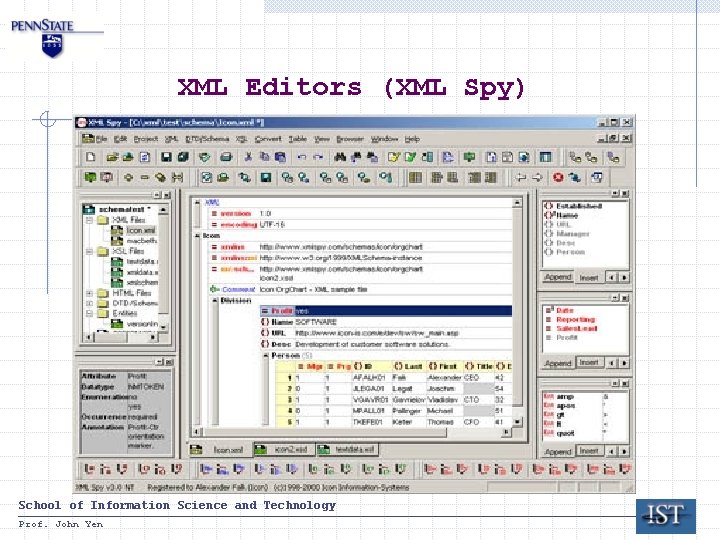Click the Print icon

tap(226, 157)
